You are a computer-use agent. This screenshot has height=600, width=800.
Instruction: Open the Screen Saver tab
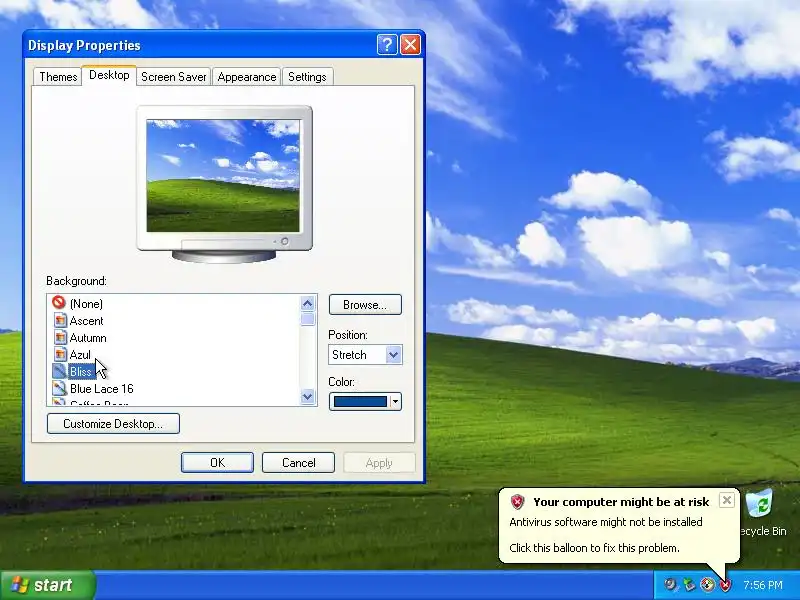173,77
